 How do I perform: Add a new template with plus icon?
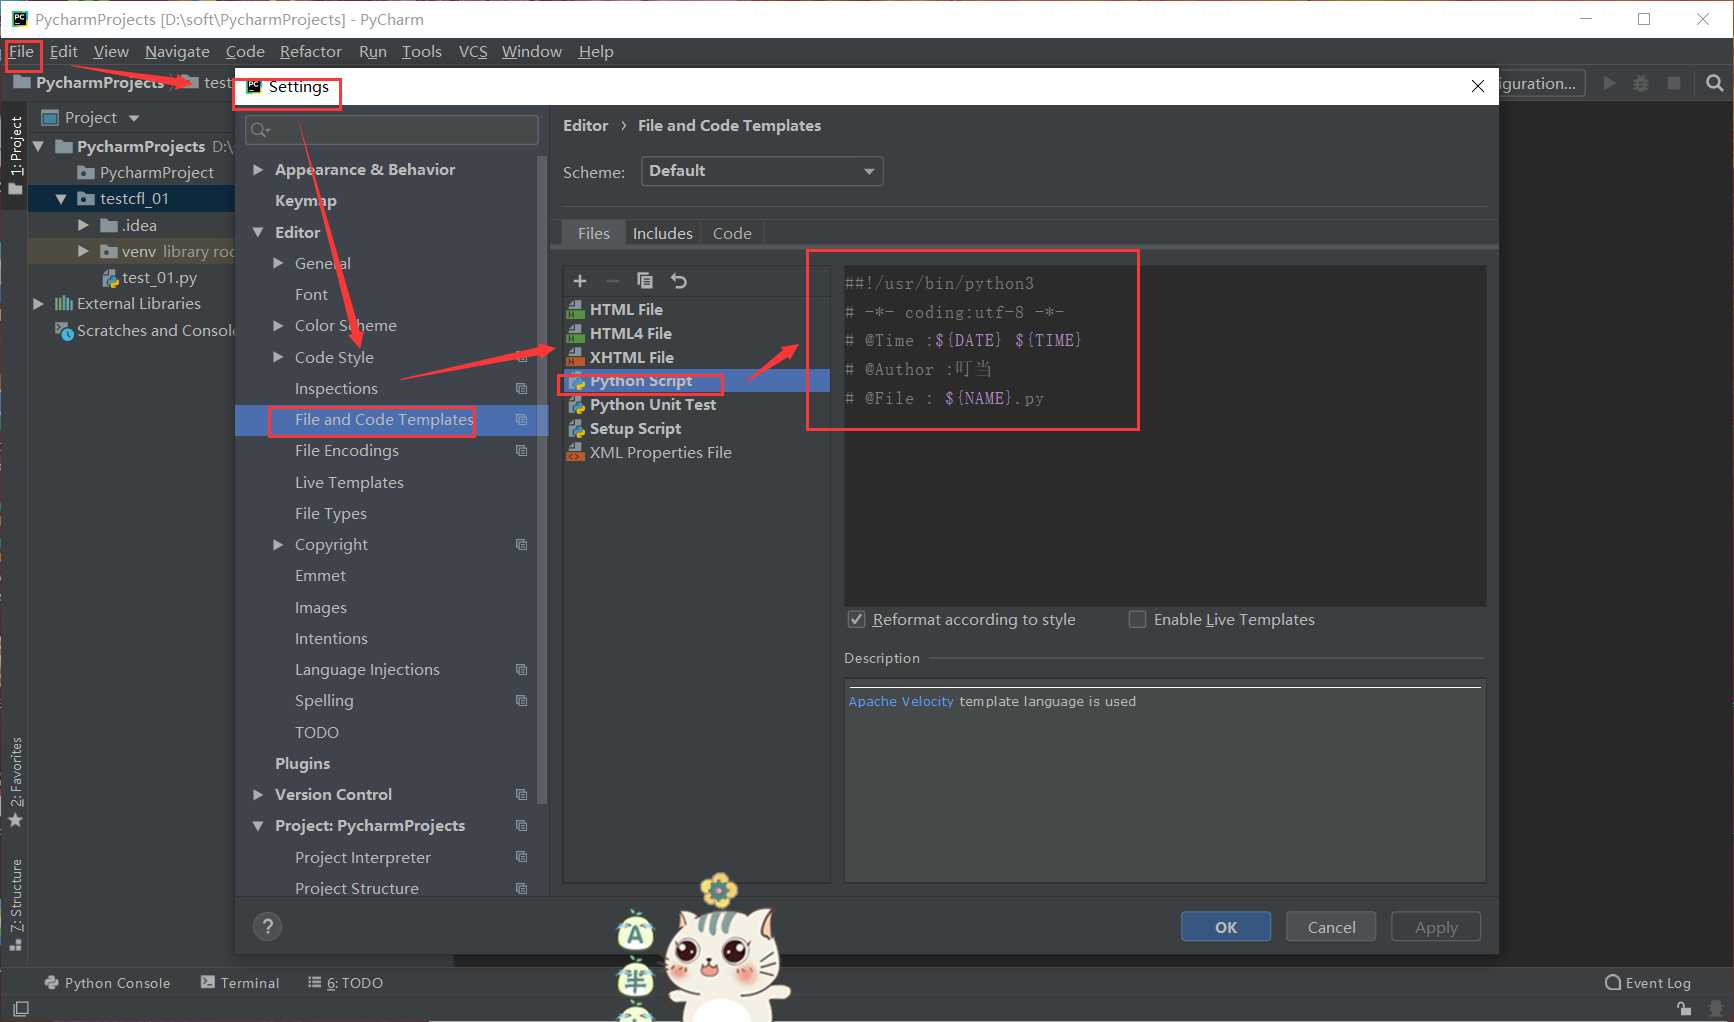tap(580, 281)
